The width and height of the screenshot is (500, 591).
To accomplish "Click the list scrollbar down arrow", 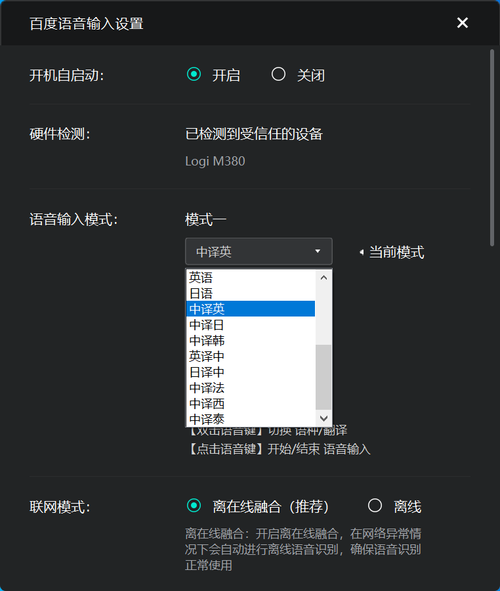I will pos(324,418).
